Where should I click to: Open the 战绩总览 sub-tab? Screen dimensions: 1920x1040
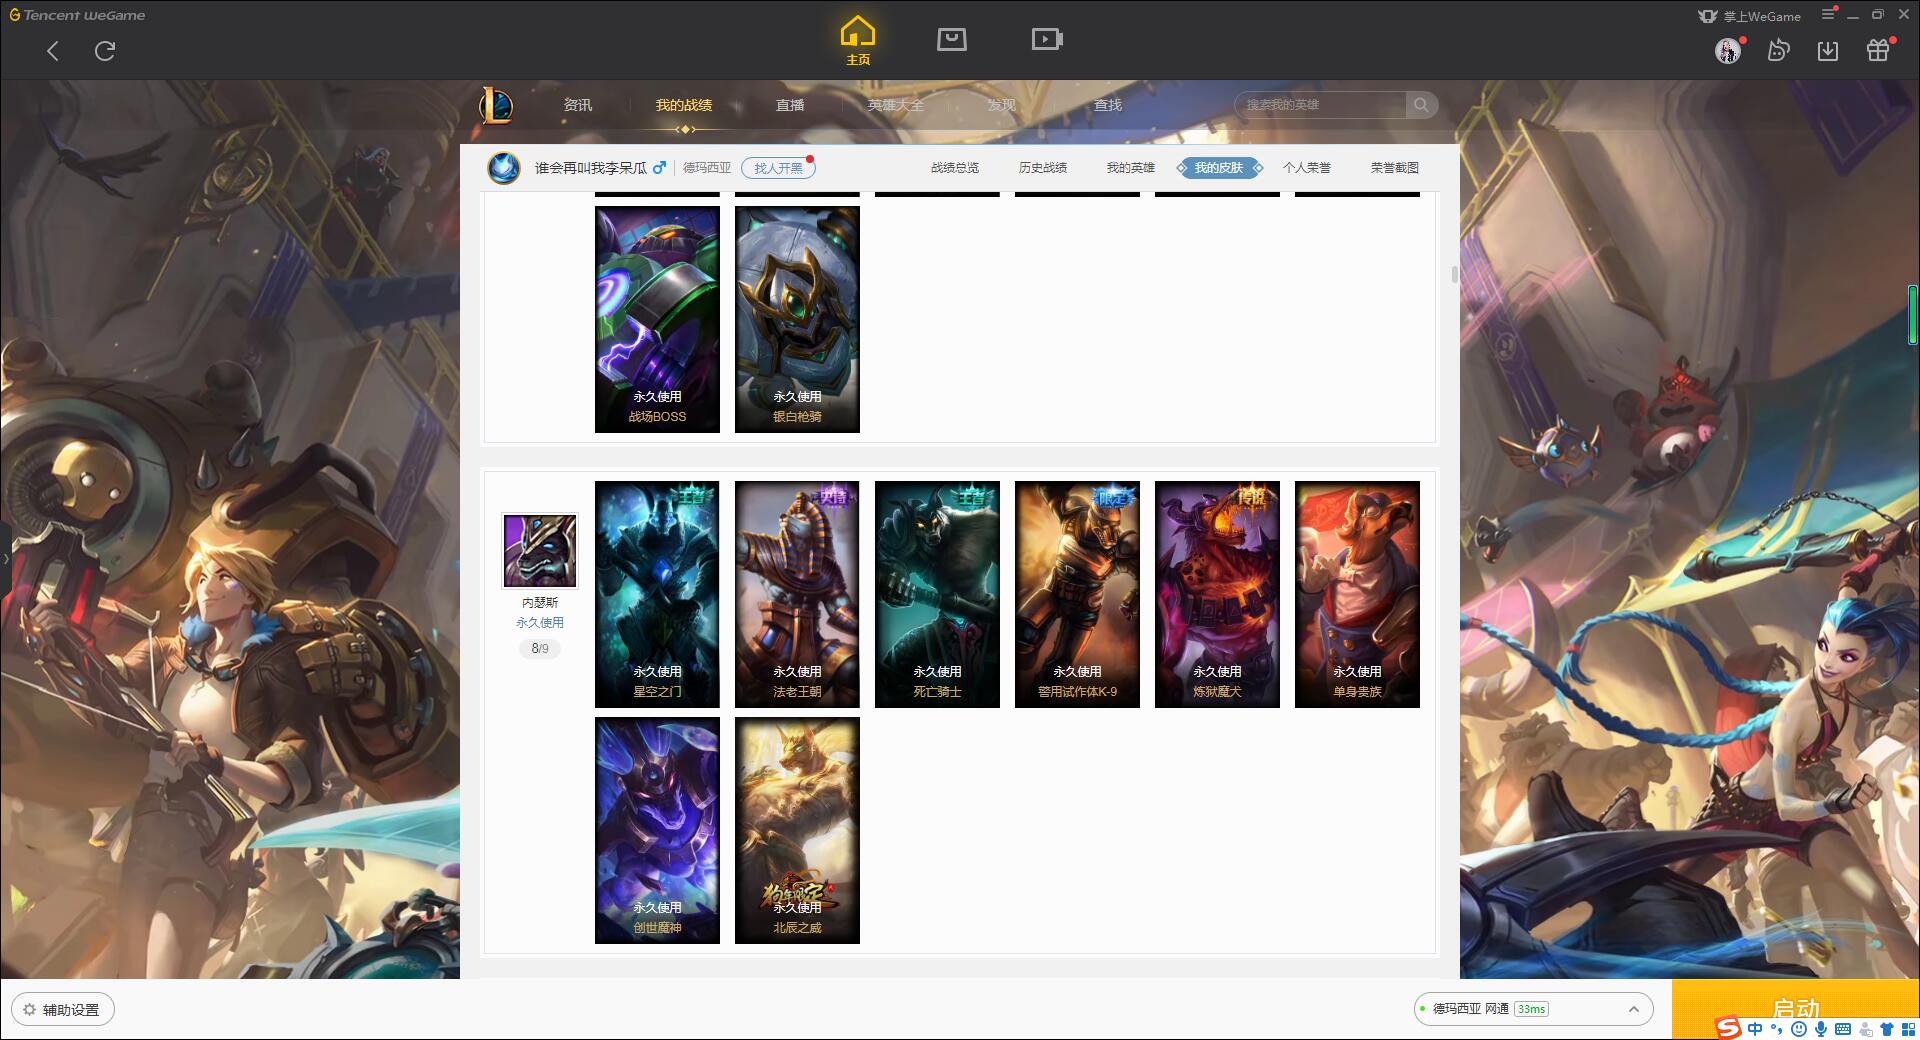[955, 168]
